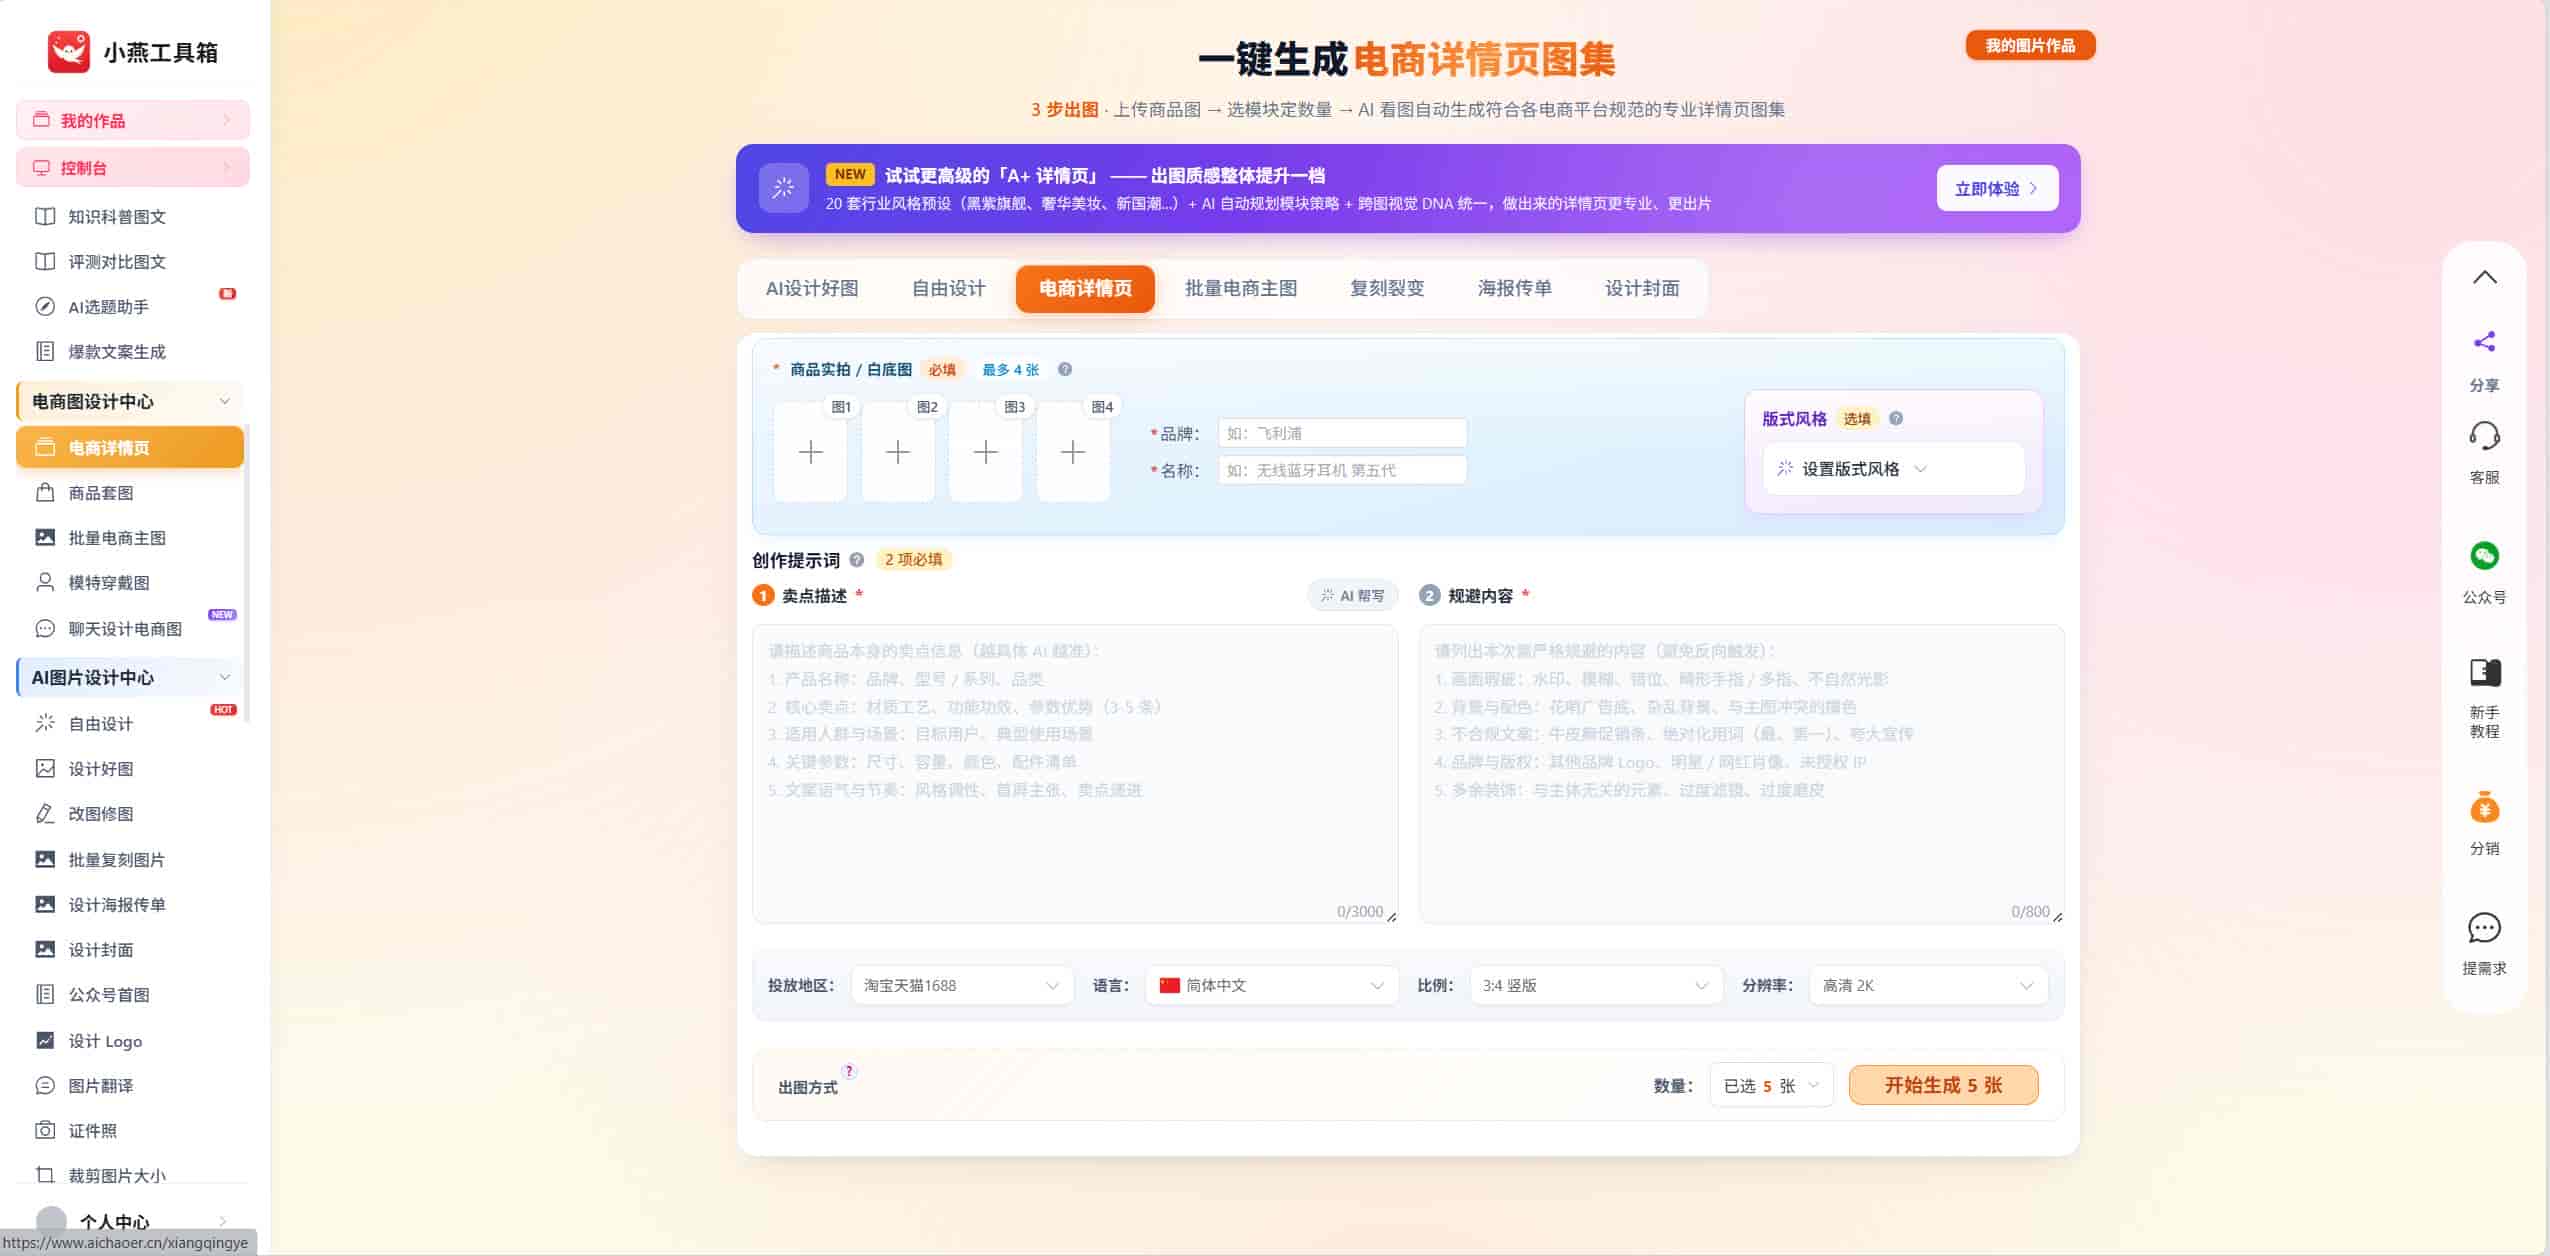Click the 小燕工具箱 logo icon
2550x1256 pixels.
coord(68,52)
